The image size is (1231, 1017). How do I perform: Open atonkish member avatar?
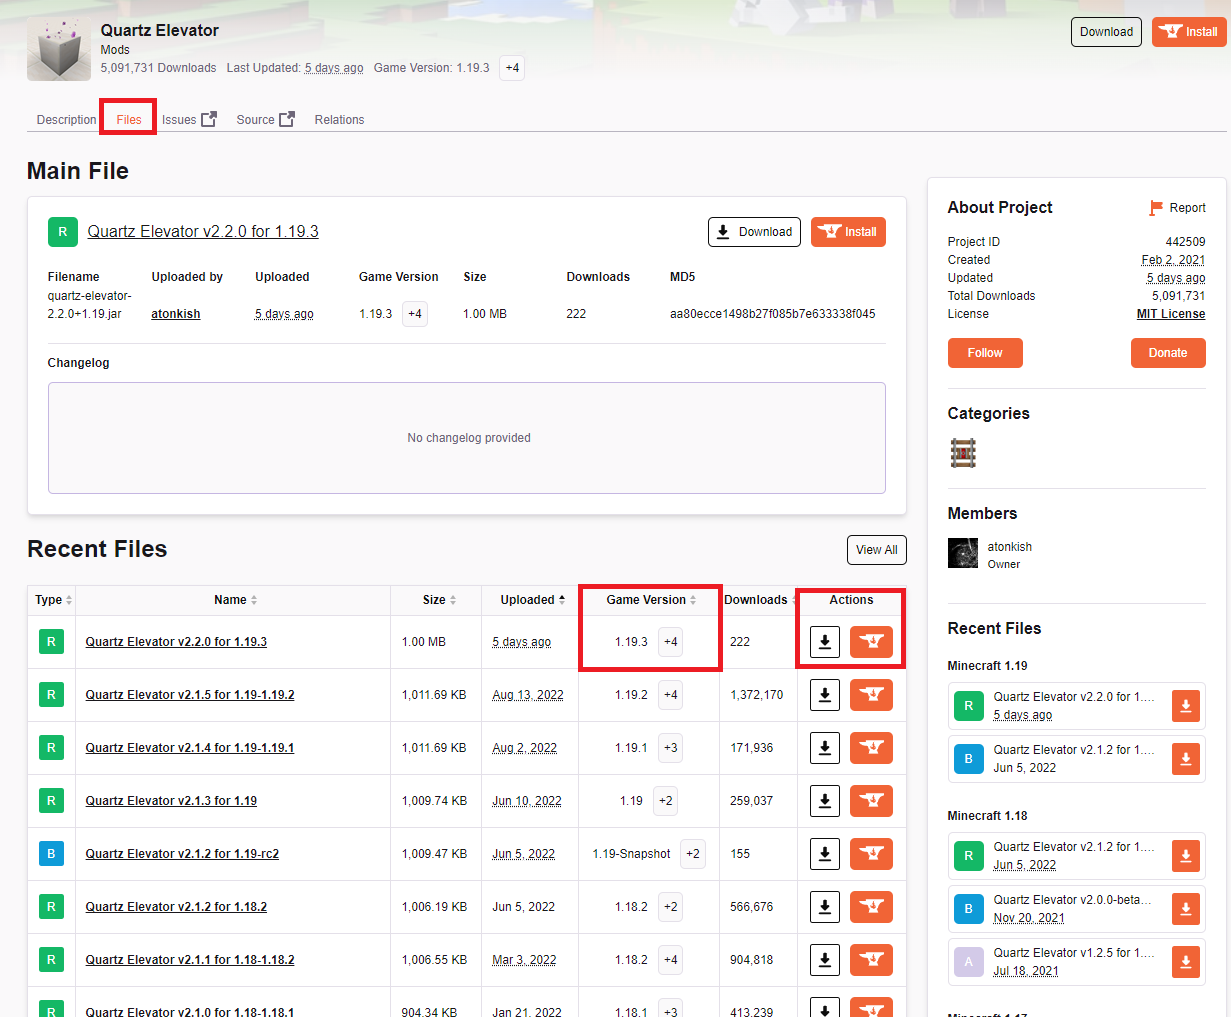pyautogui.click(x=963, y=553)
